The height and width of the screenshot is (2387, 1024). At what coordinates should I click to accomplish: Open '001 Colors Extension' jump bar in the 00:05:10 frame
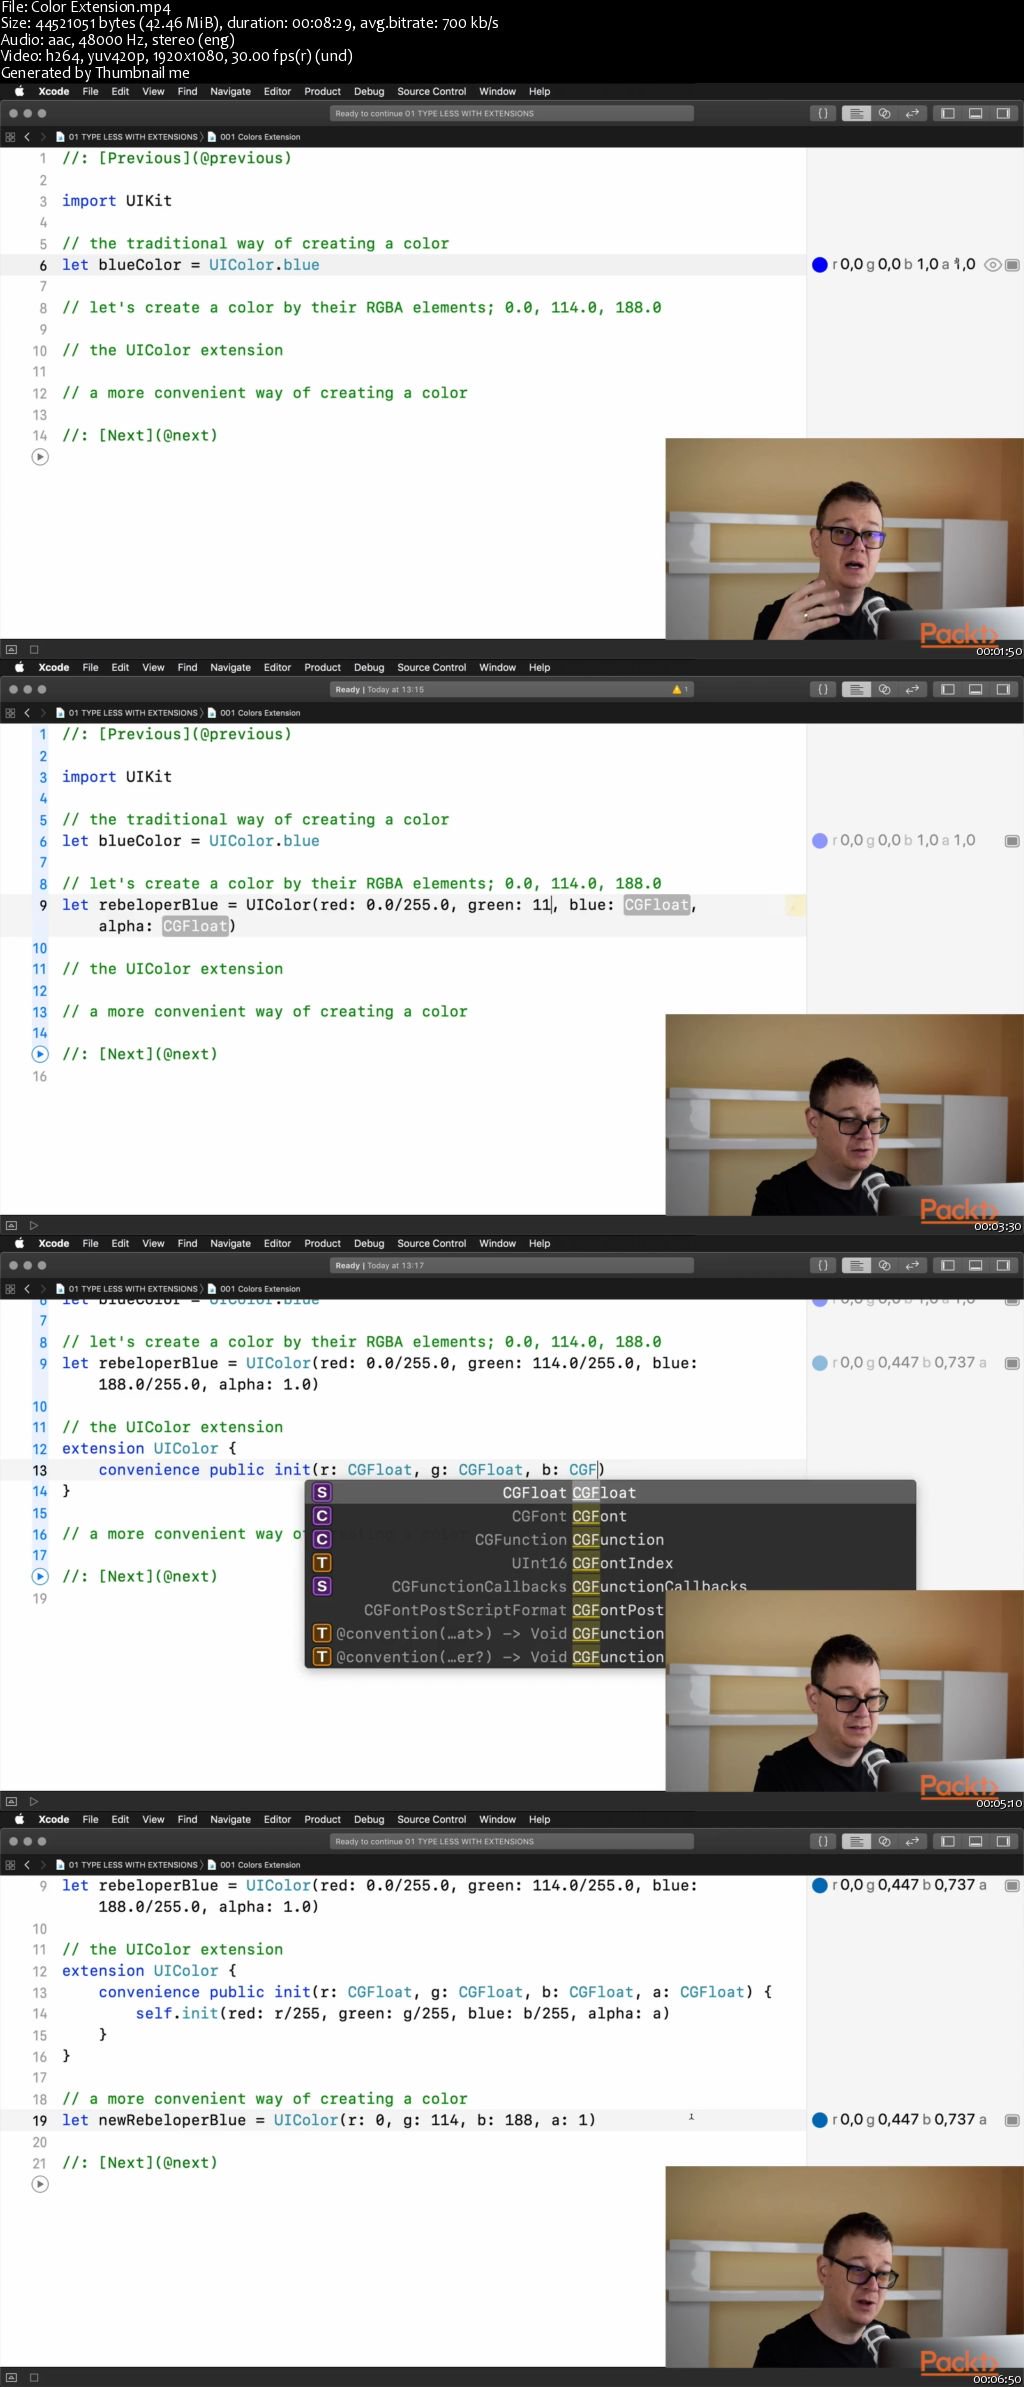point(254,1289)
